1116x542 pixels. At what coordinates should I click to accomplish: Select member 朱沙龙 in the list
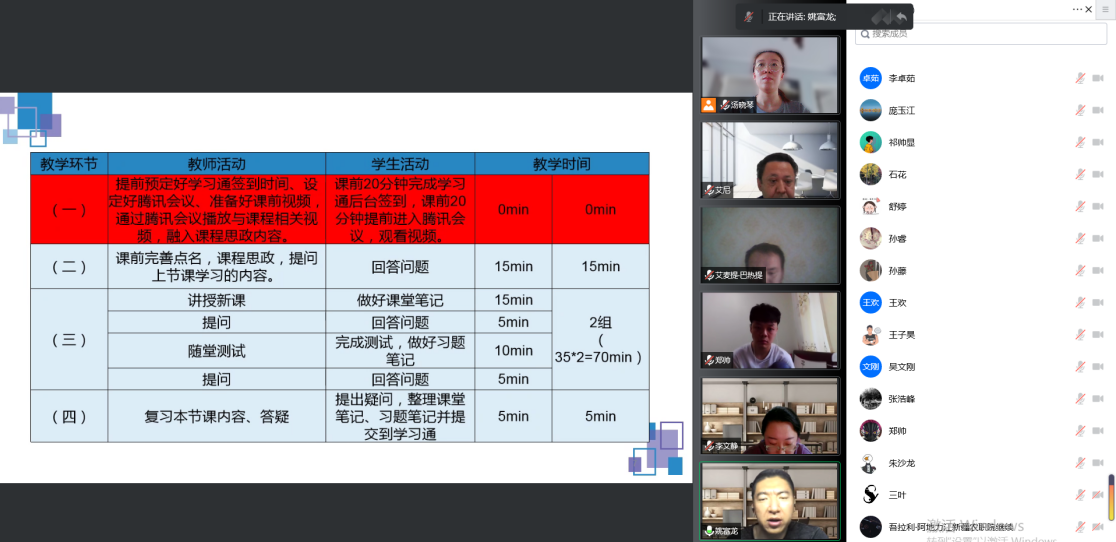(902, 462)
